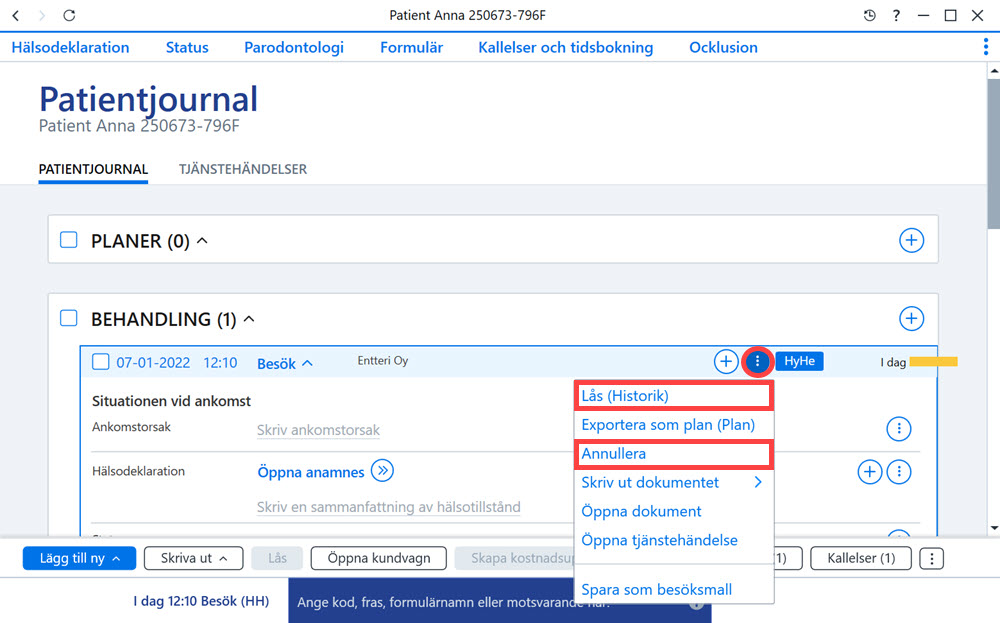This screenshot has width=1000, height=623.
Task: Check the PLANER checkbox
Action: coord(68,240)
